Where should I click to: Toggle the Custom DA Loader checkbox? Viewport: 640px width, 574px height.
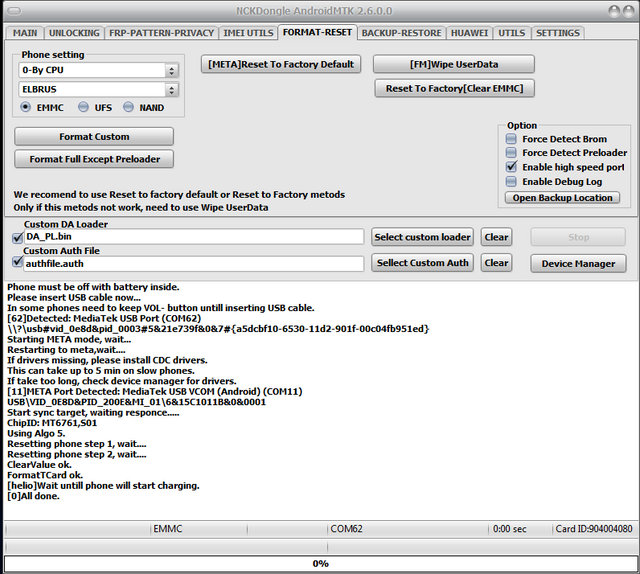(x=18, y=237)
